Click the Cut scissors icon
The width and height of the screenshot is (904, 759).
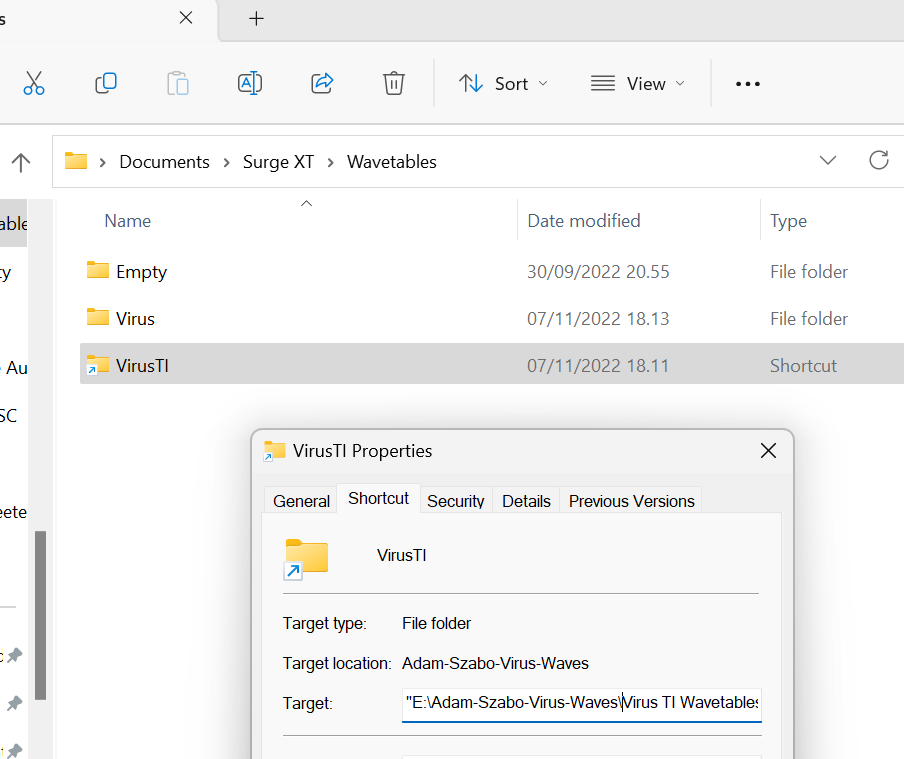(x=34, y=83)
